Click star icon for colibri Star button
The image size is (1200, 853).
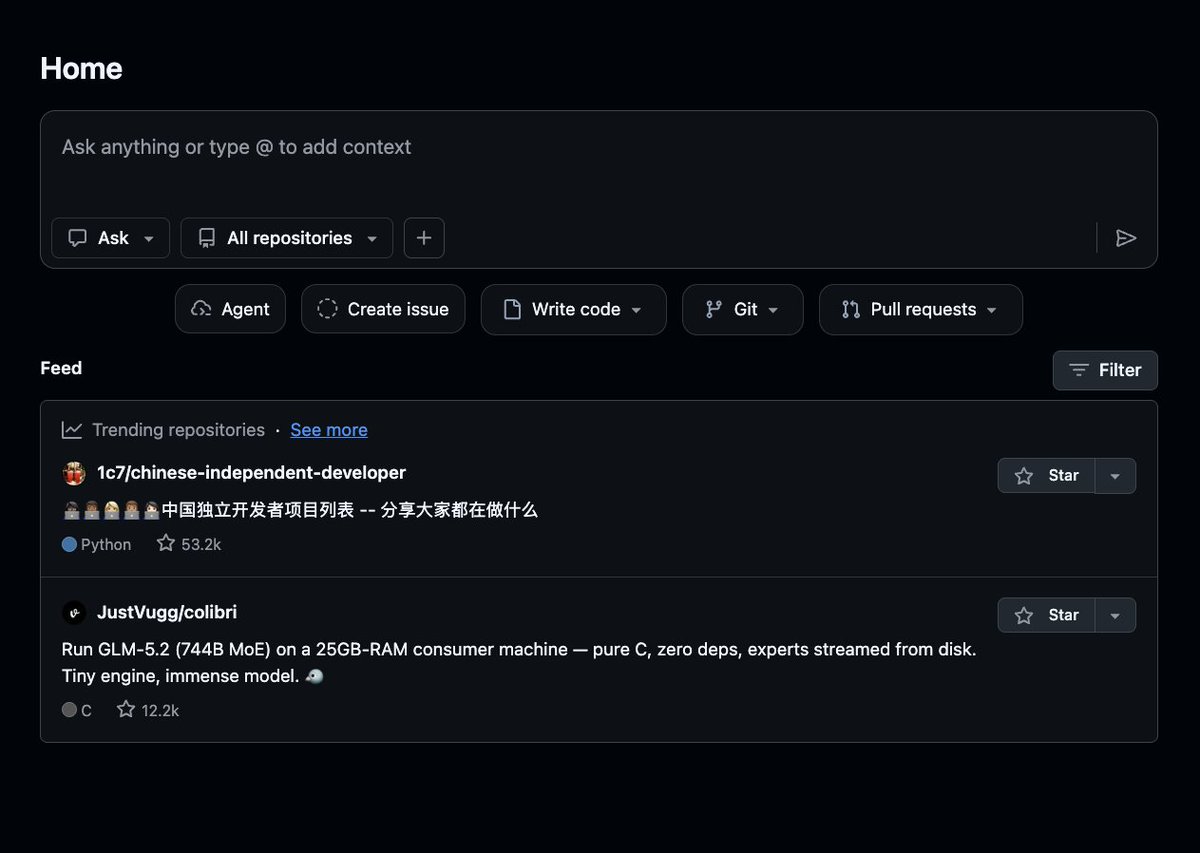[1024, 615]
